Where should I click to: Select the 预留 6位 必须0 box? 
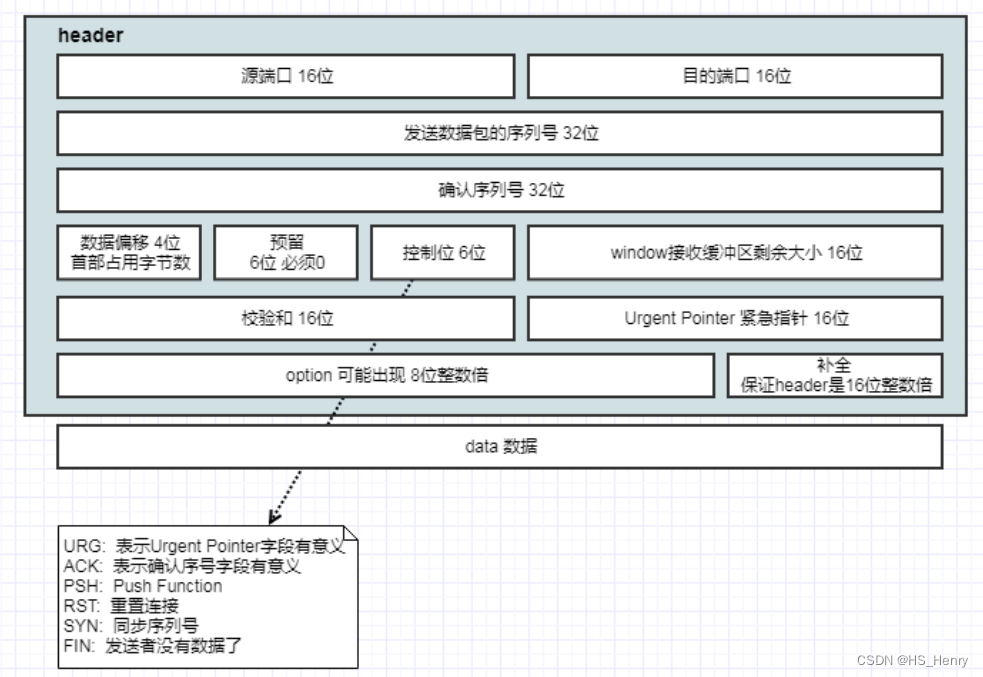[x=286, y=253]
